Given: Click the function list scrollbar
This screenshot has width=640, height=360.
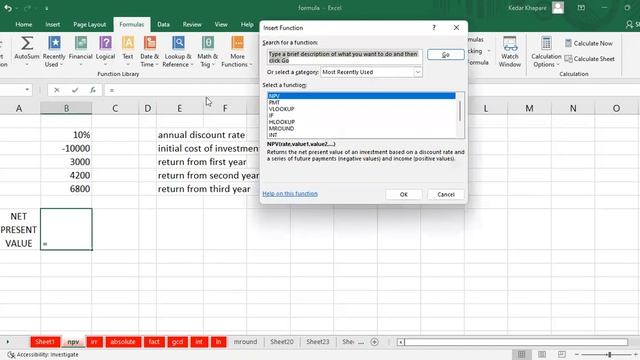Looking at the screenshot, I should (460, 111).
